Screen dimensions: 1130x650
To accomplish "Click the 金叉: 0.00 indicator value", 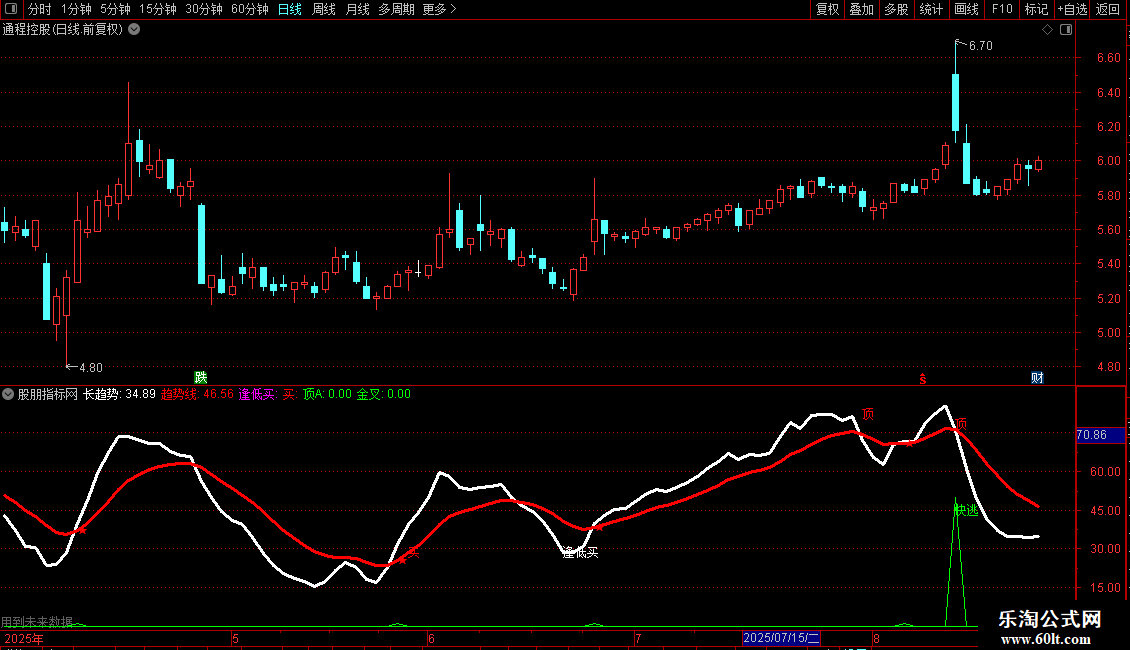I will click(383, 394).
